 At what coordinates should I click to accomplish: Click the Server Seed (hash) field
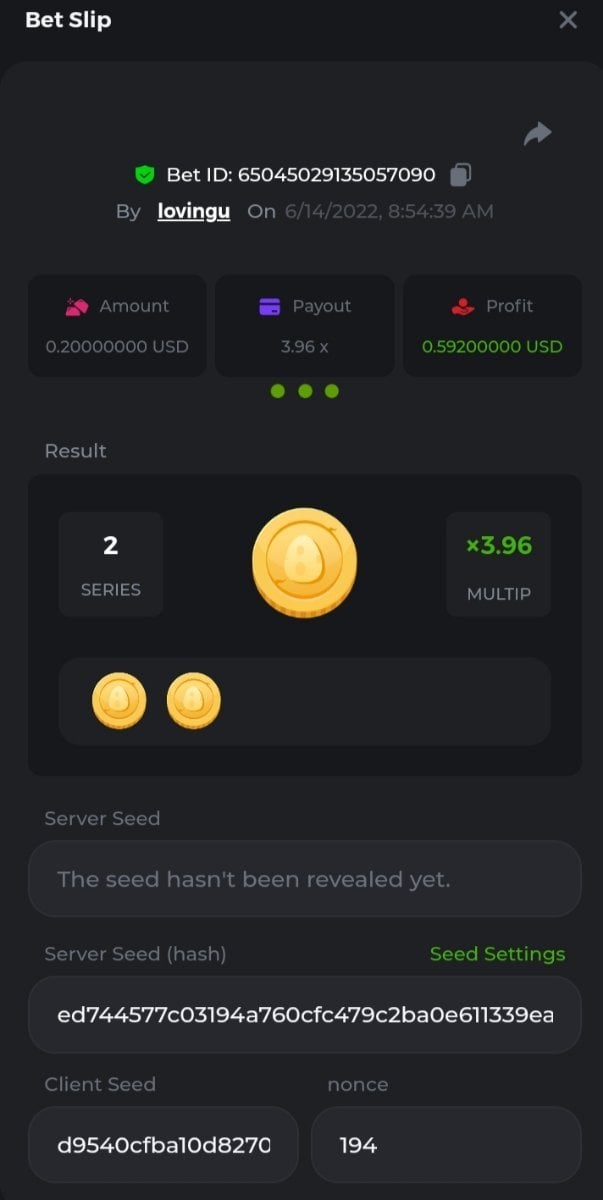(304, 1015)
